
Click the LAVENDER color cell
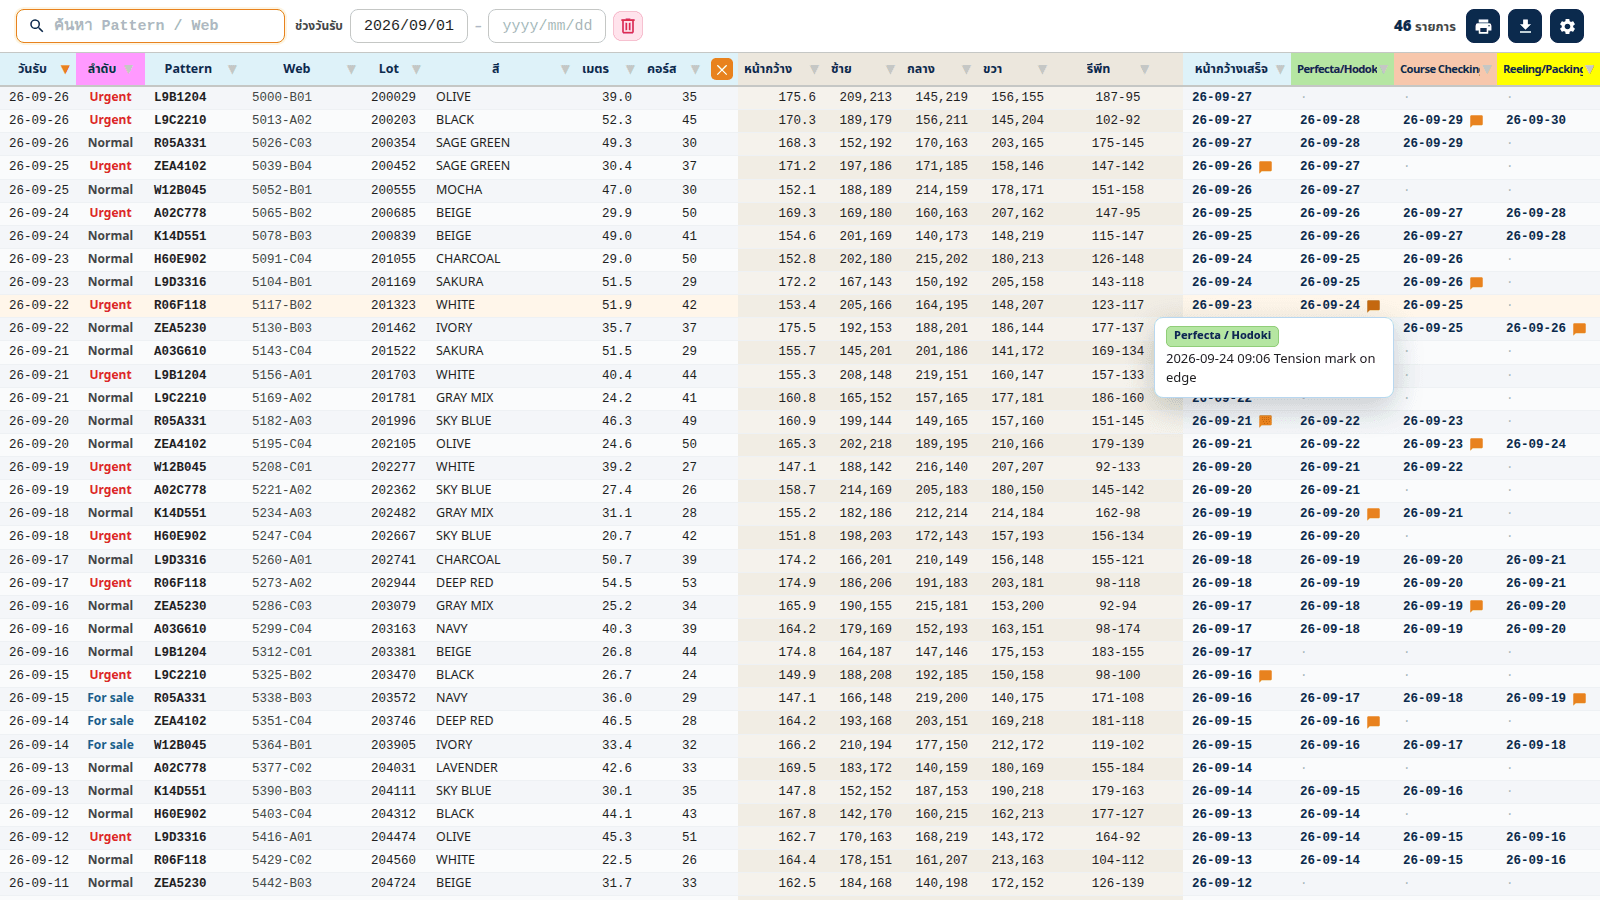[467, 768]
